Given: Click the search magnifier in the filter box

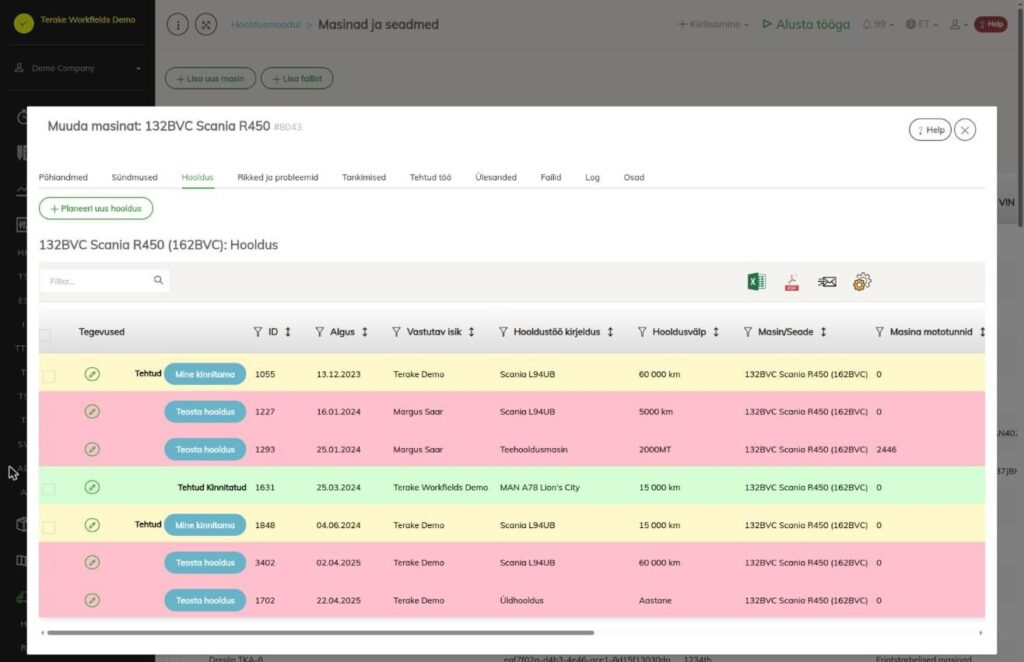Looking at the screenshot, I should tap(158, 280).
